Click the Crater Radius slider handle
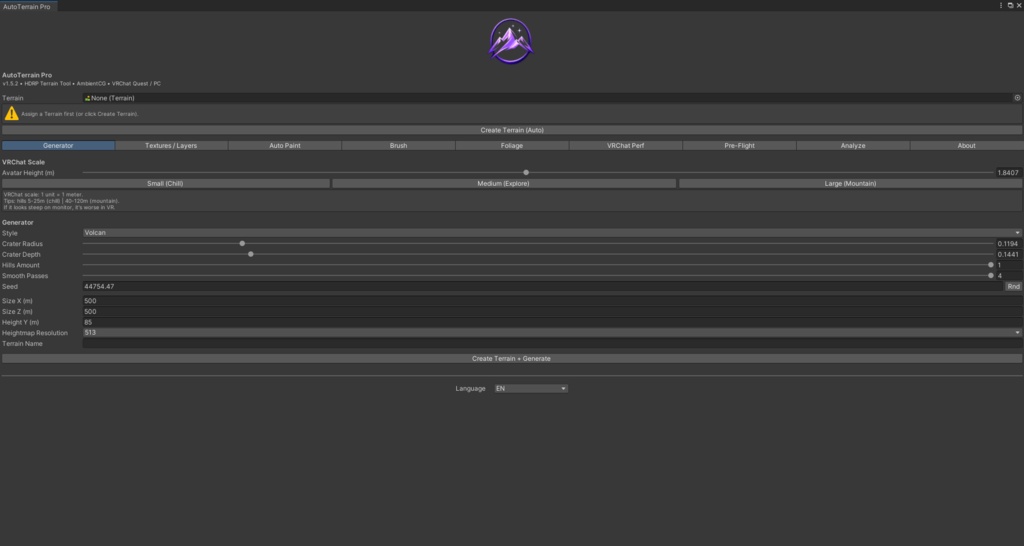 click(242, 244)
